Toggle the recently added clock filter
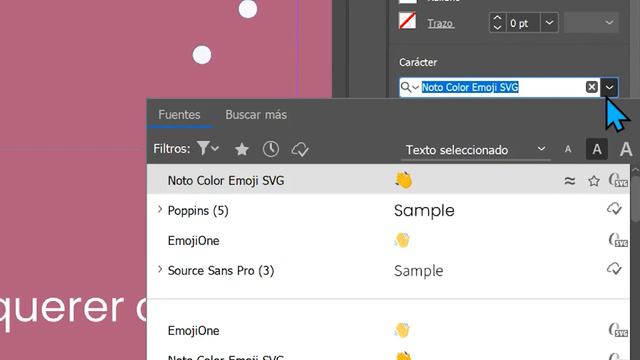This screenshot has height=360, width=640. click(x=271, y=149)
